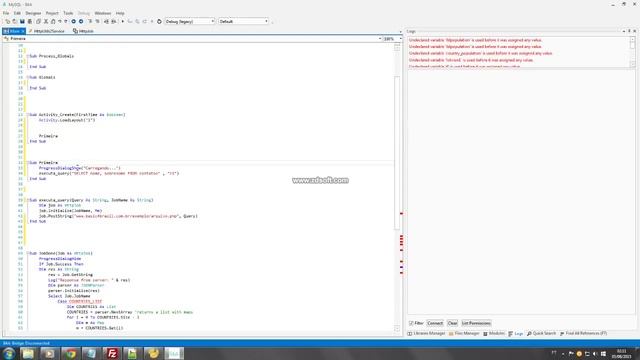The height and width of the screenshot is (360, 640).
Task: Click the Undo arrow icon
Action: [60, 21]
